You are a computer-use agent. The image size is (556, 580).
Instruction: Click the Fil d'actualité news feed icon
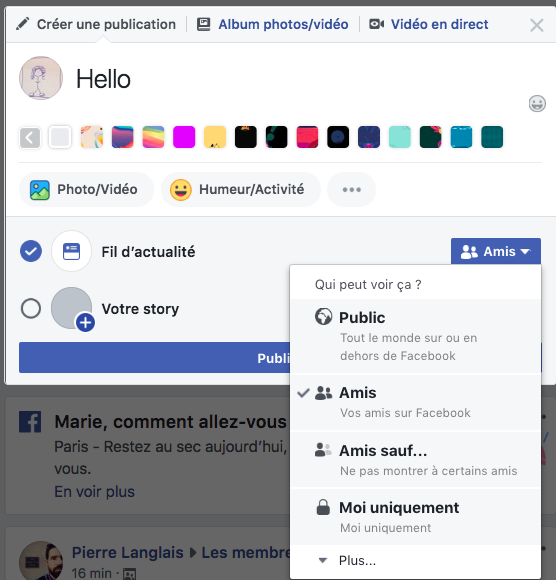71,252
